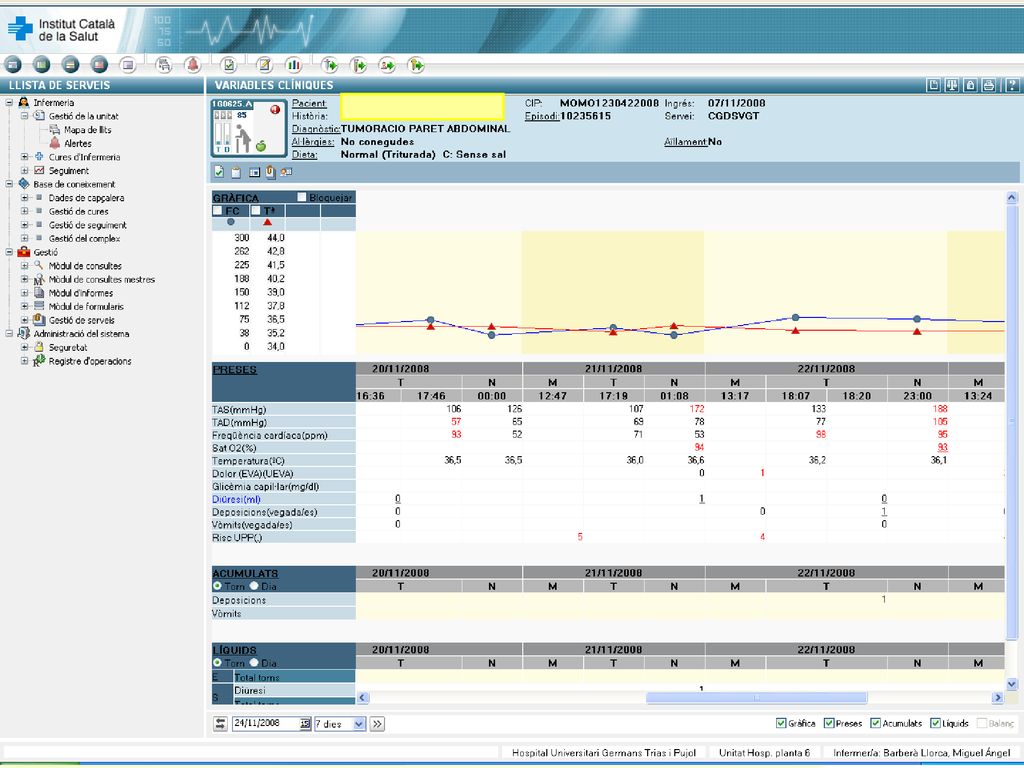Click the Diagnòstic link
The image size is (1024, 768).
point(315,129)
